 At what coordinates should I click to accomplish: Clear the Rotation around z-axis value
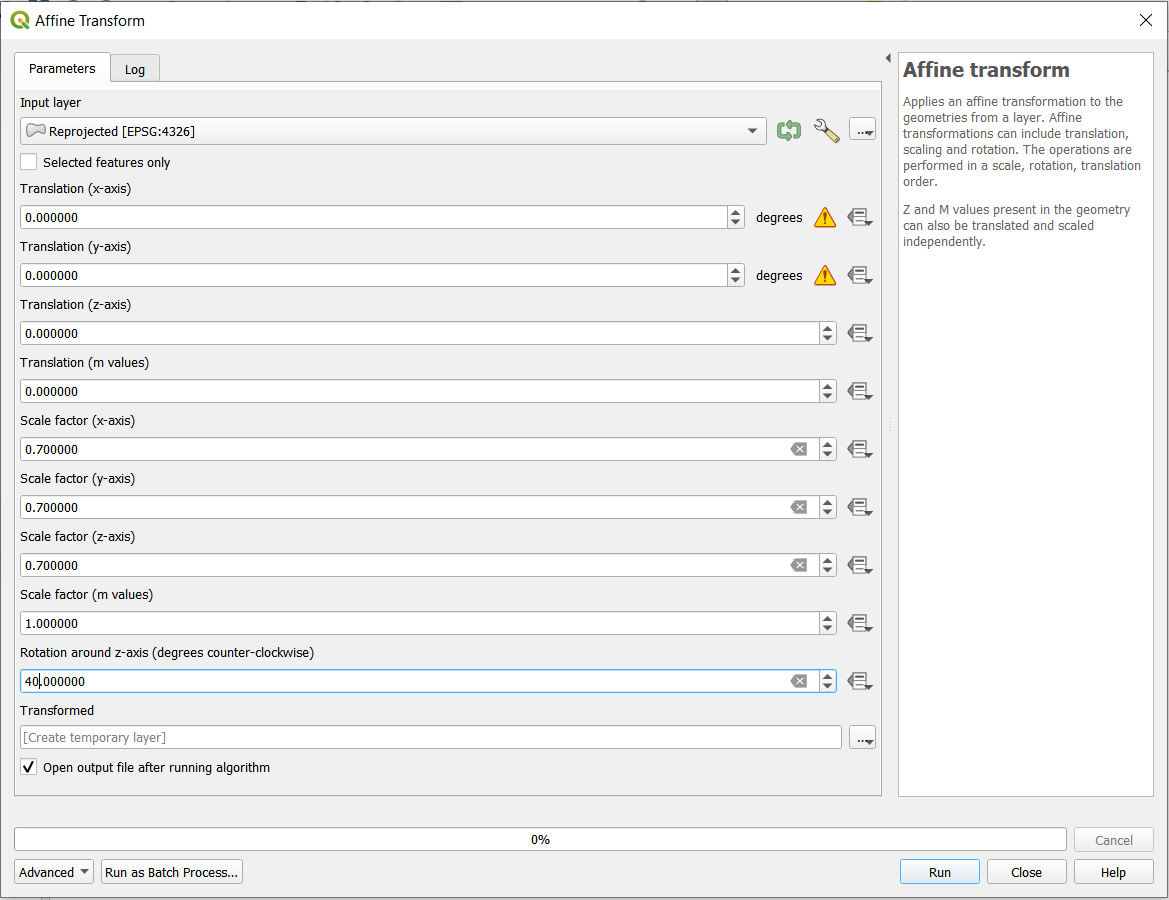click(x=799, y=682)
